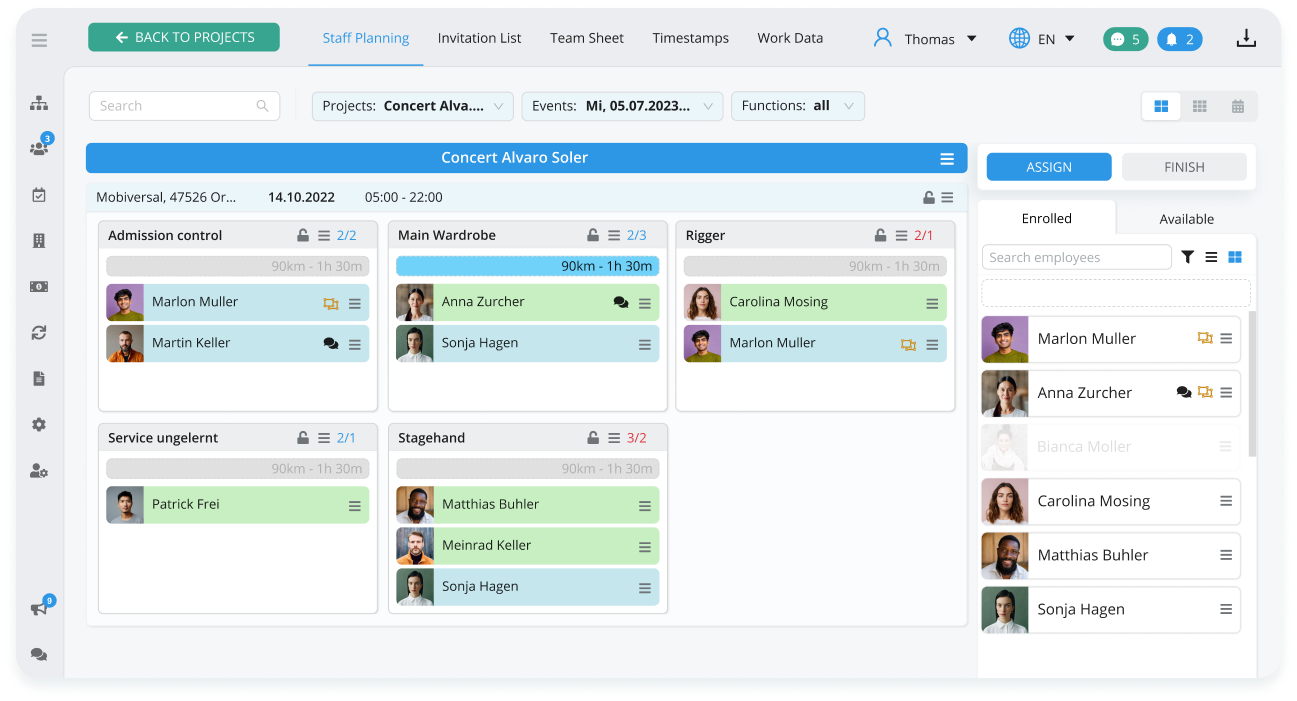The width and height of the screenshot is (1297, 701).
Task: Open the announcements megaphone icon showing 9
Action: (38, 607)
